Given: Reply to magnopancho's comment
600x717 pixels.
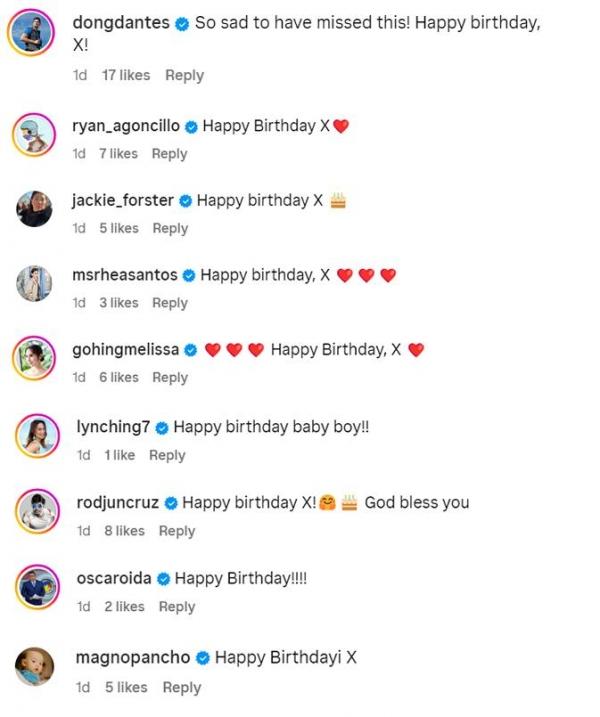Looking at the screenshot, I should tap(182, 687).
